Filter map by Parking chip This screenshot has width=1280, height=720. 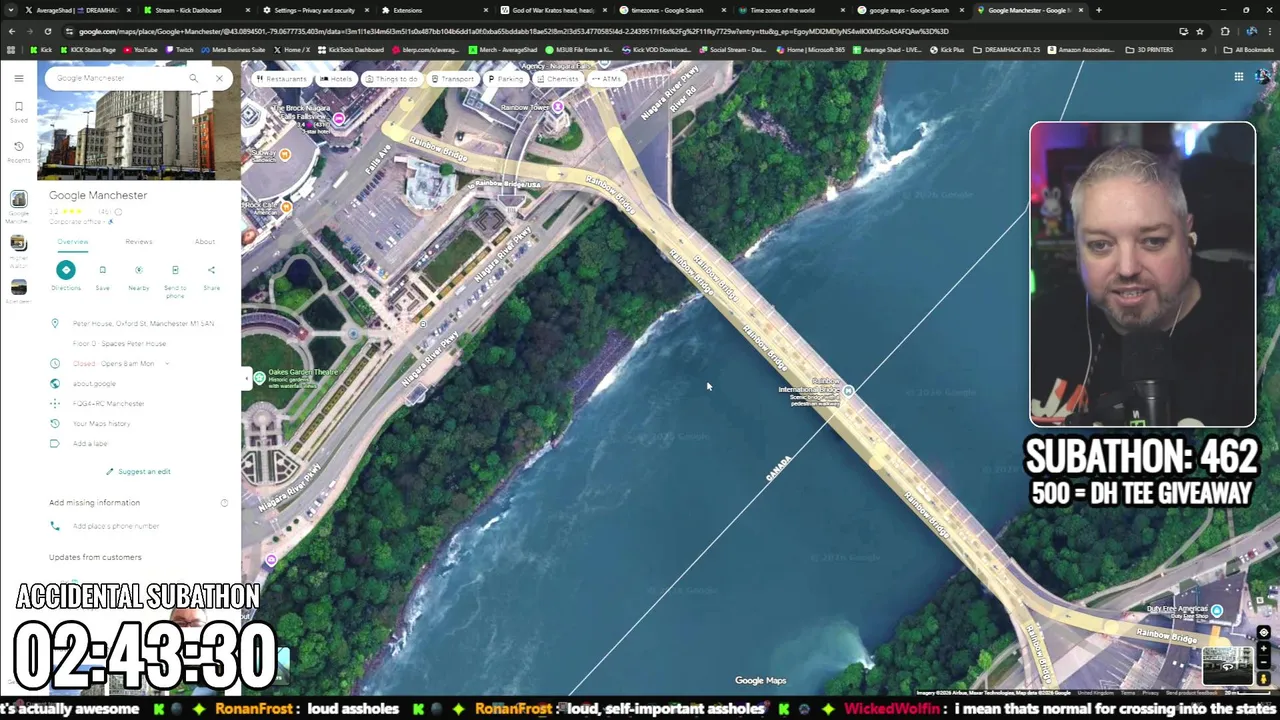(505, 79)
